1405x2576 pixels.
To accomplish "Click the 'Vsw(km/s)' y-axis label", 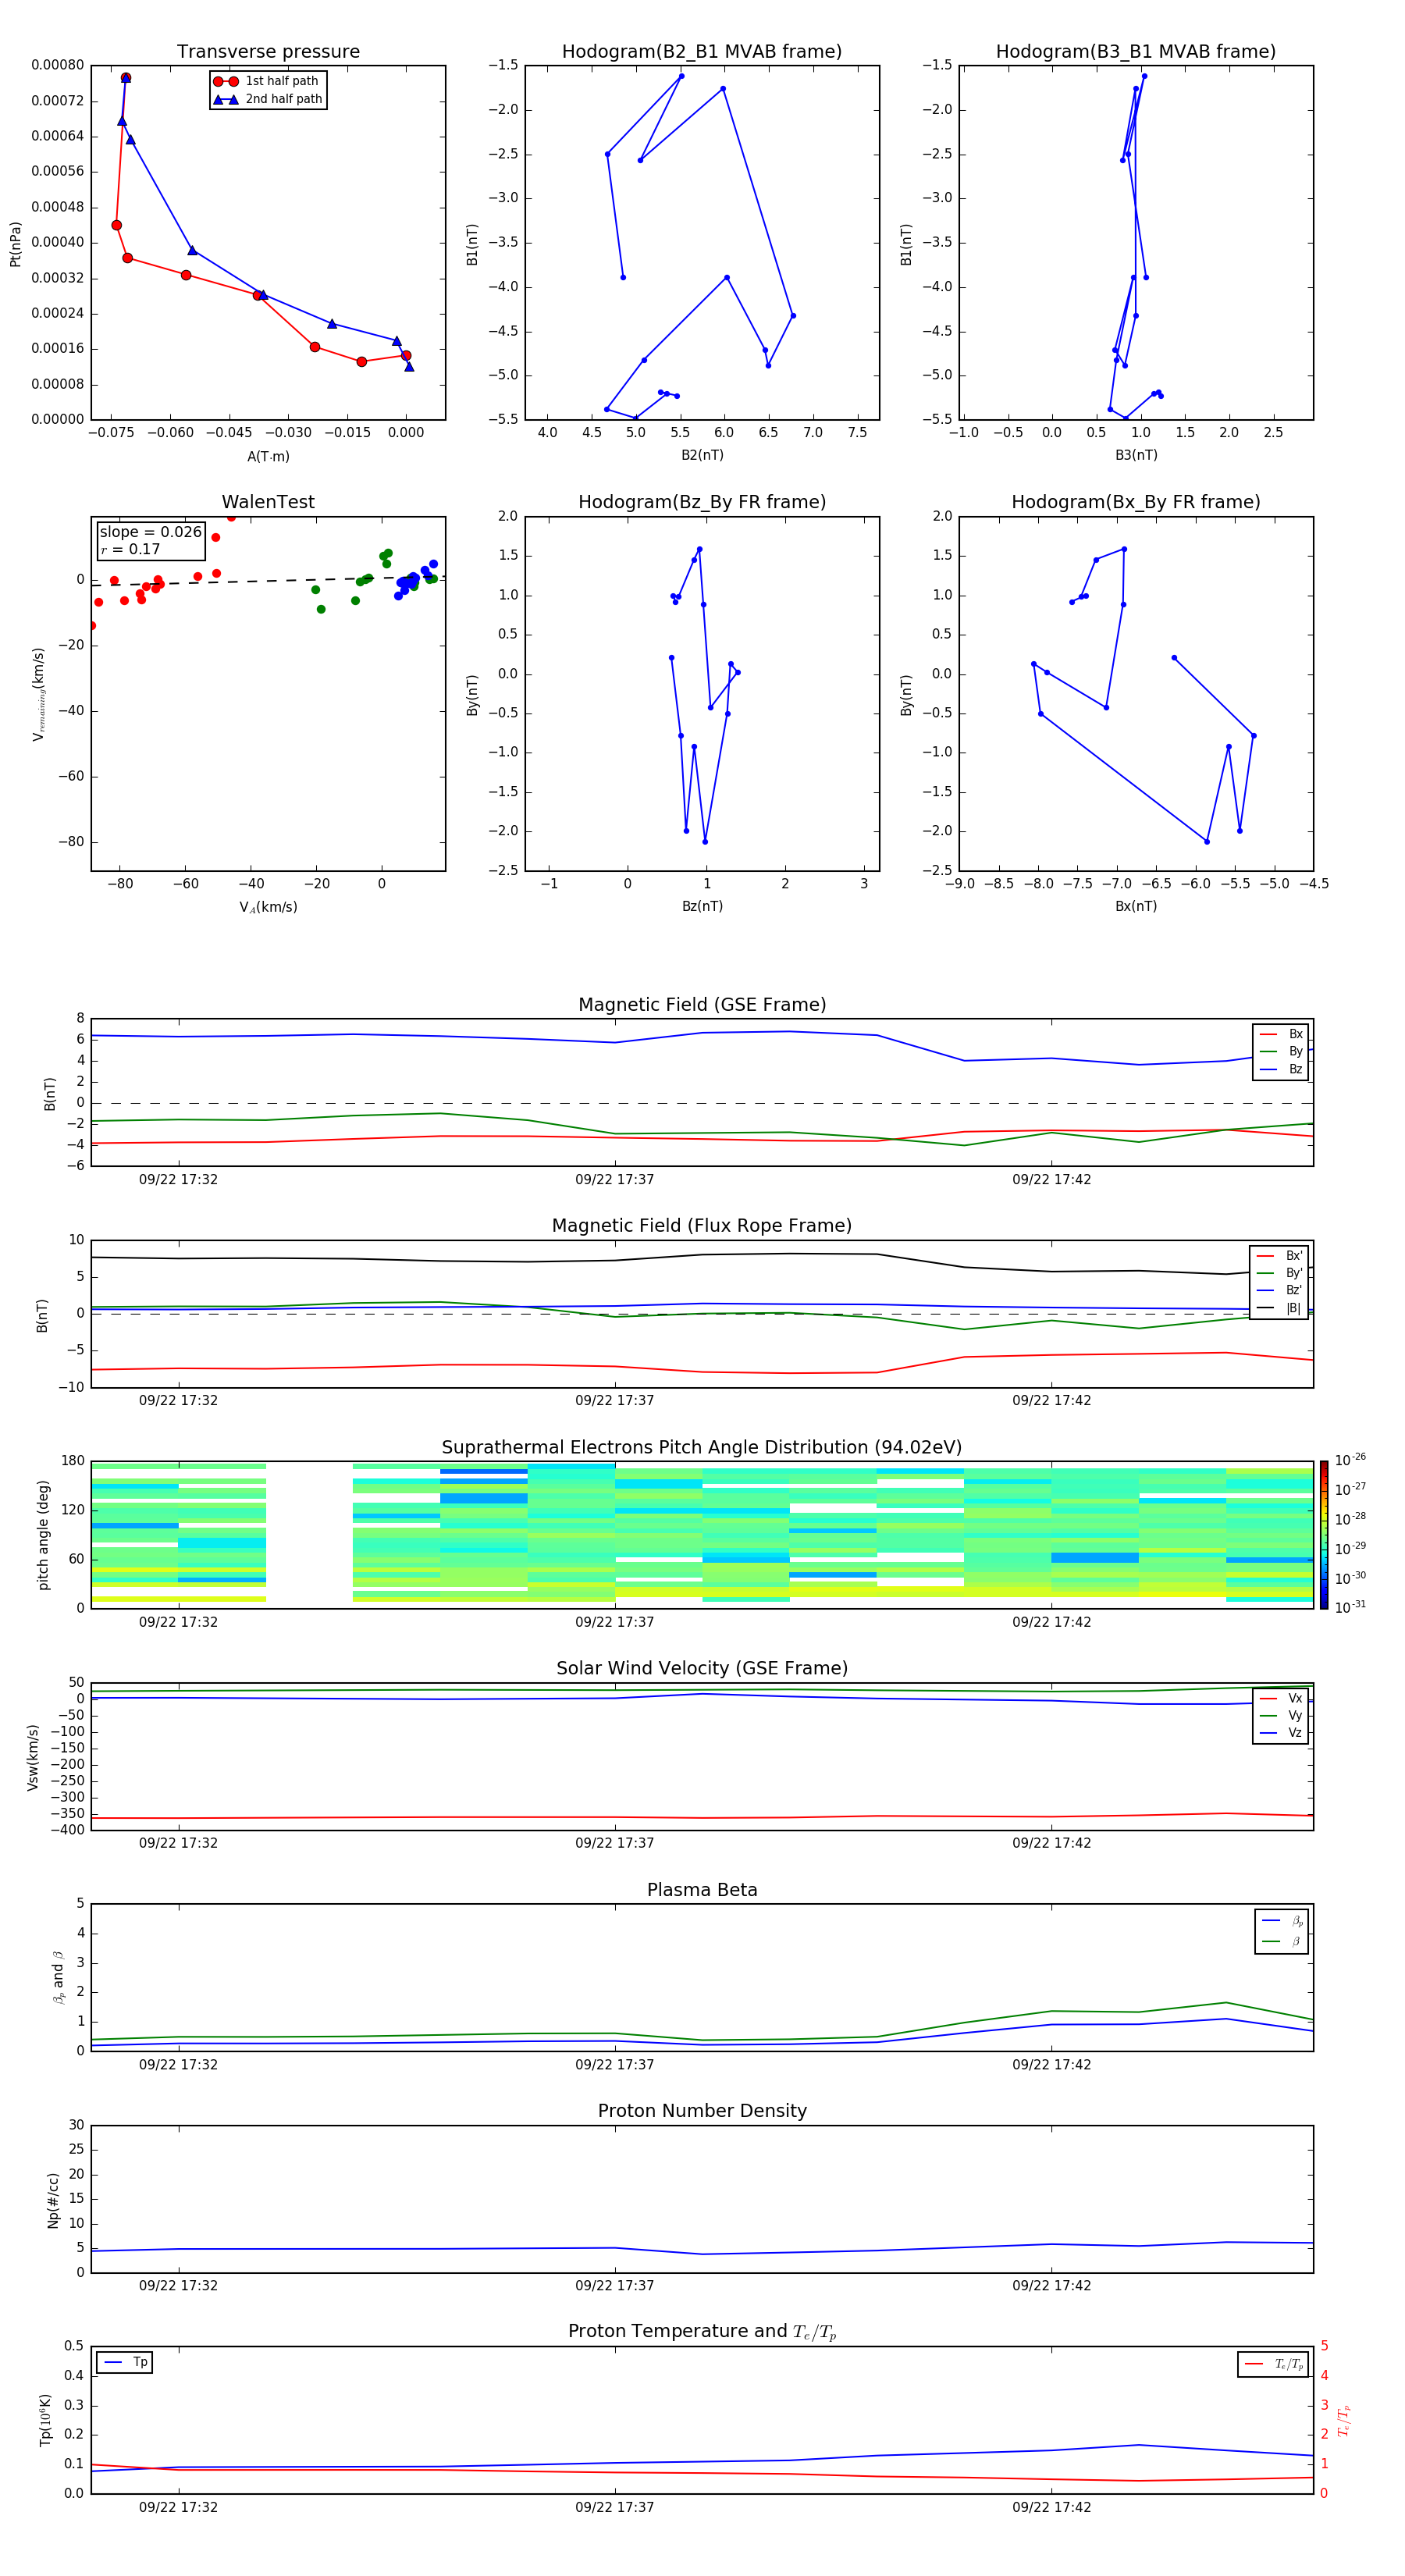I will pyautogui.click(x=33, y=1757).
